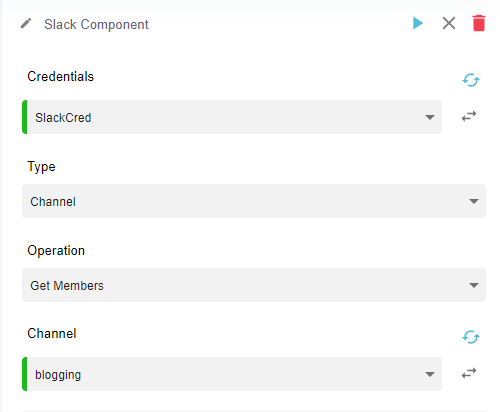This screenshot has width=500, height=412.
Task: Delete component using red trash icon
Action: [x=479, y=23]
